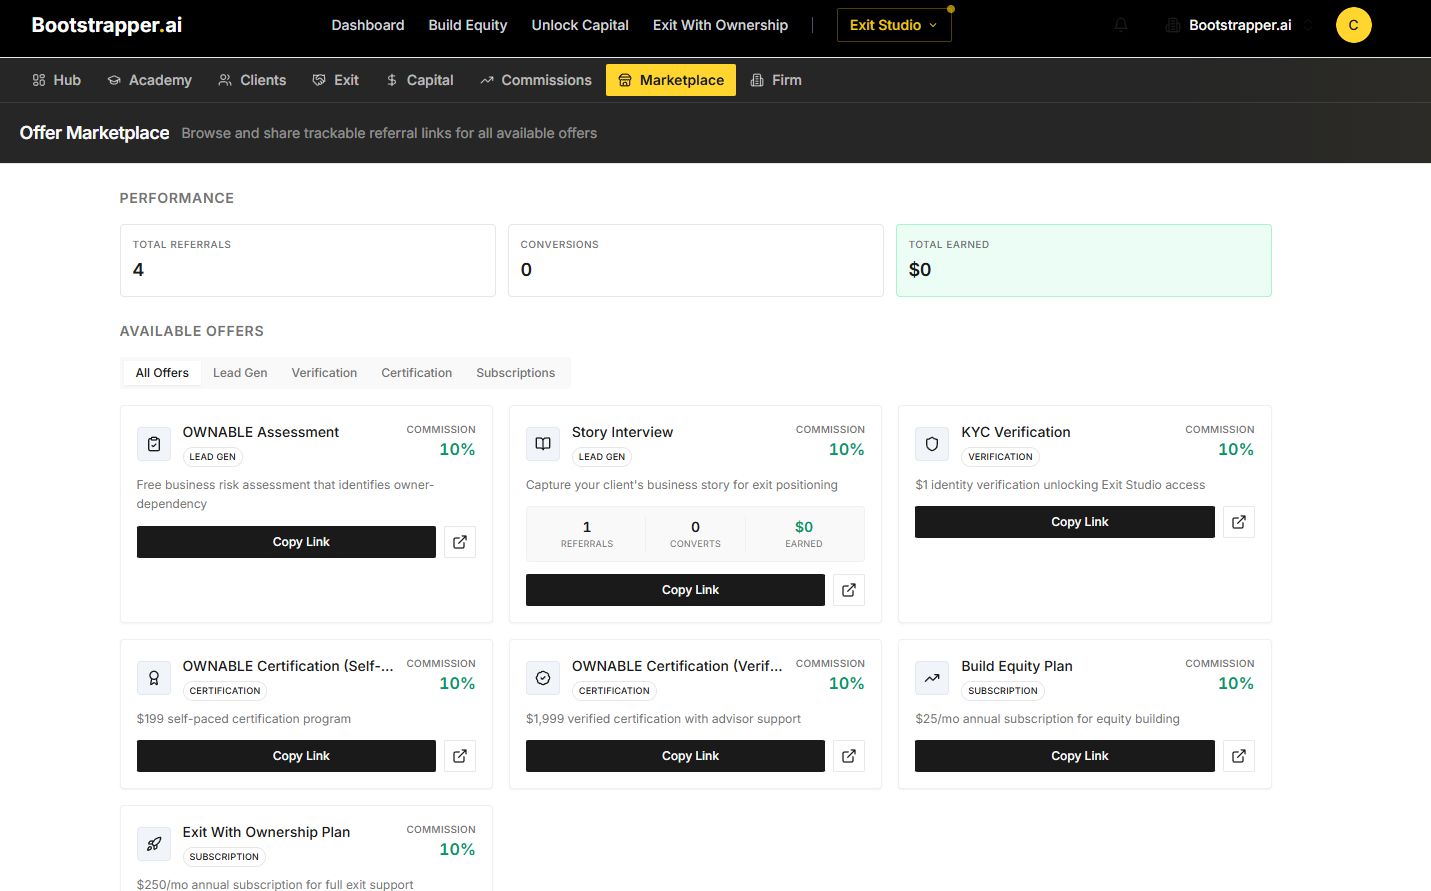Open Exit With Ownership top link
Viewport: 1431px width, 891px height.
720,25
